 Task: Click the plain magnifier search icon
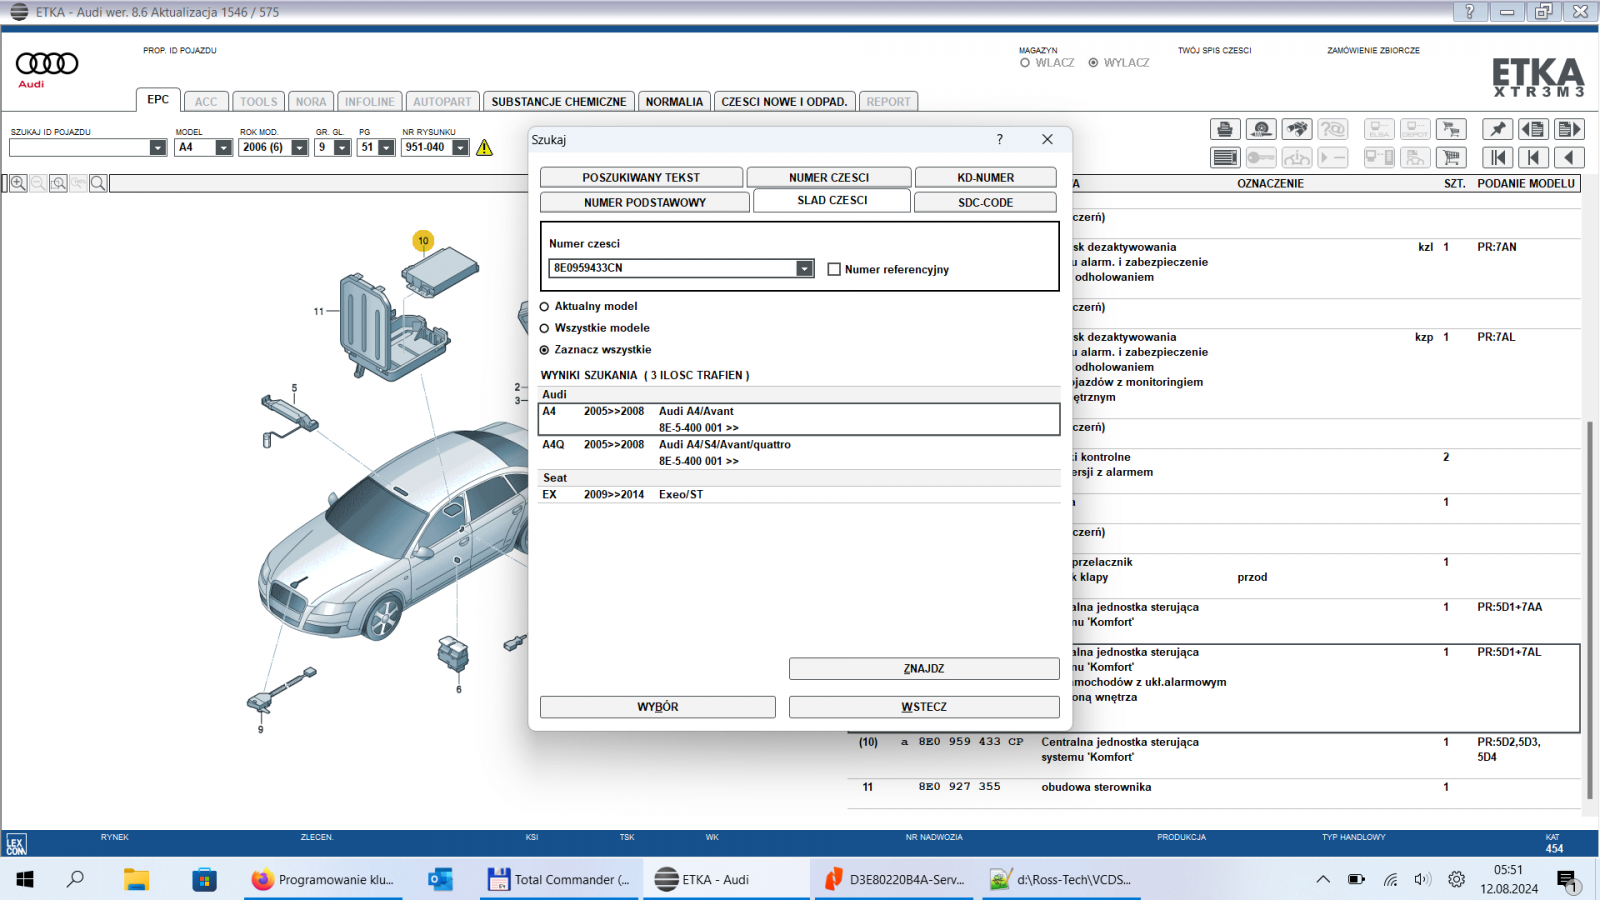pos(98,183)
